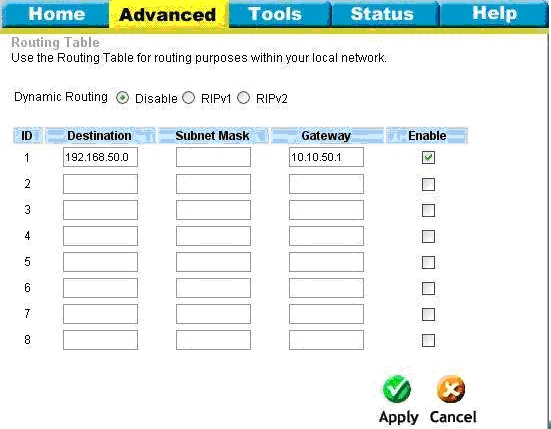Switch to the Tools tab
Viewport: 551px width, 429px height.
pos(280,14)
